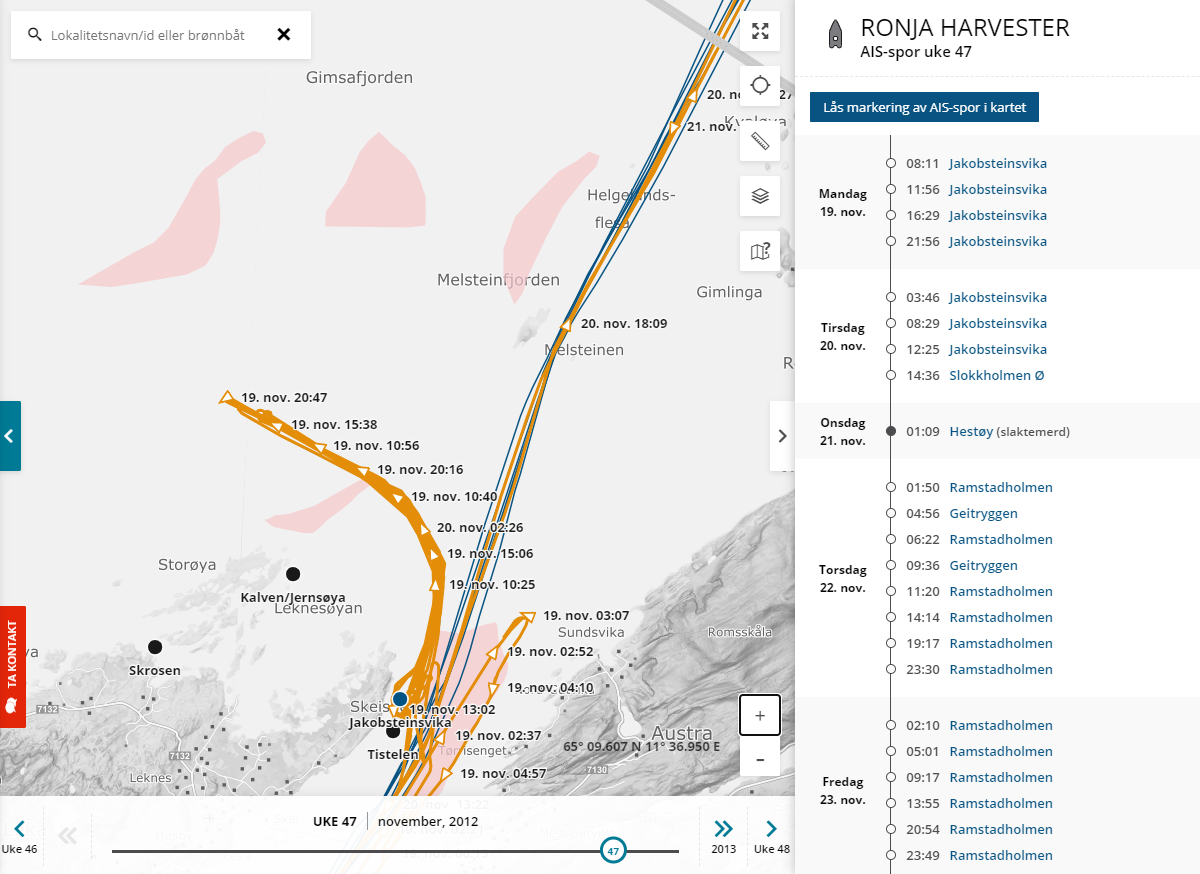Collapse the right info panel arrow

(x=782, y=436)
